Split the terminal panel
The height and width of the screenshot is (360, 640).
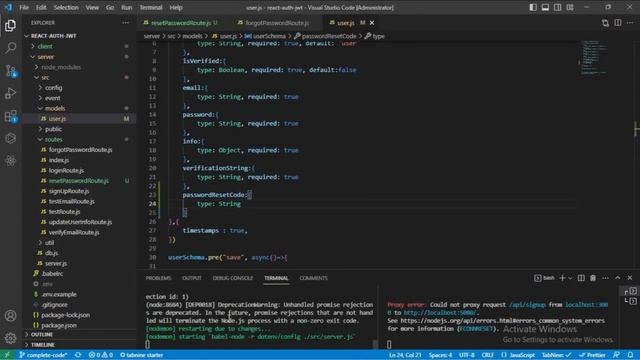coord(581,278)
